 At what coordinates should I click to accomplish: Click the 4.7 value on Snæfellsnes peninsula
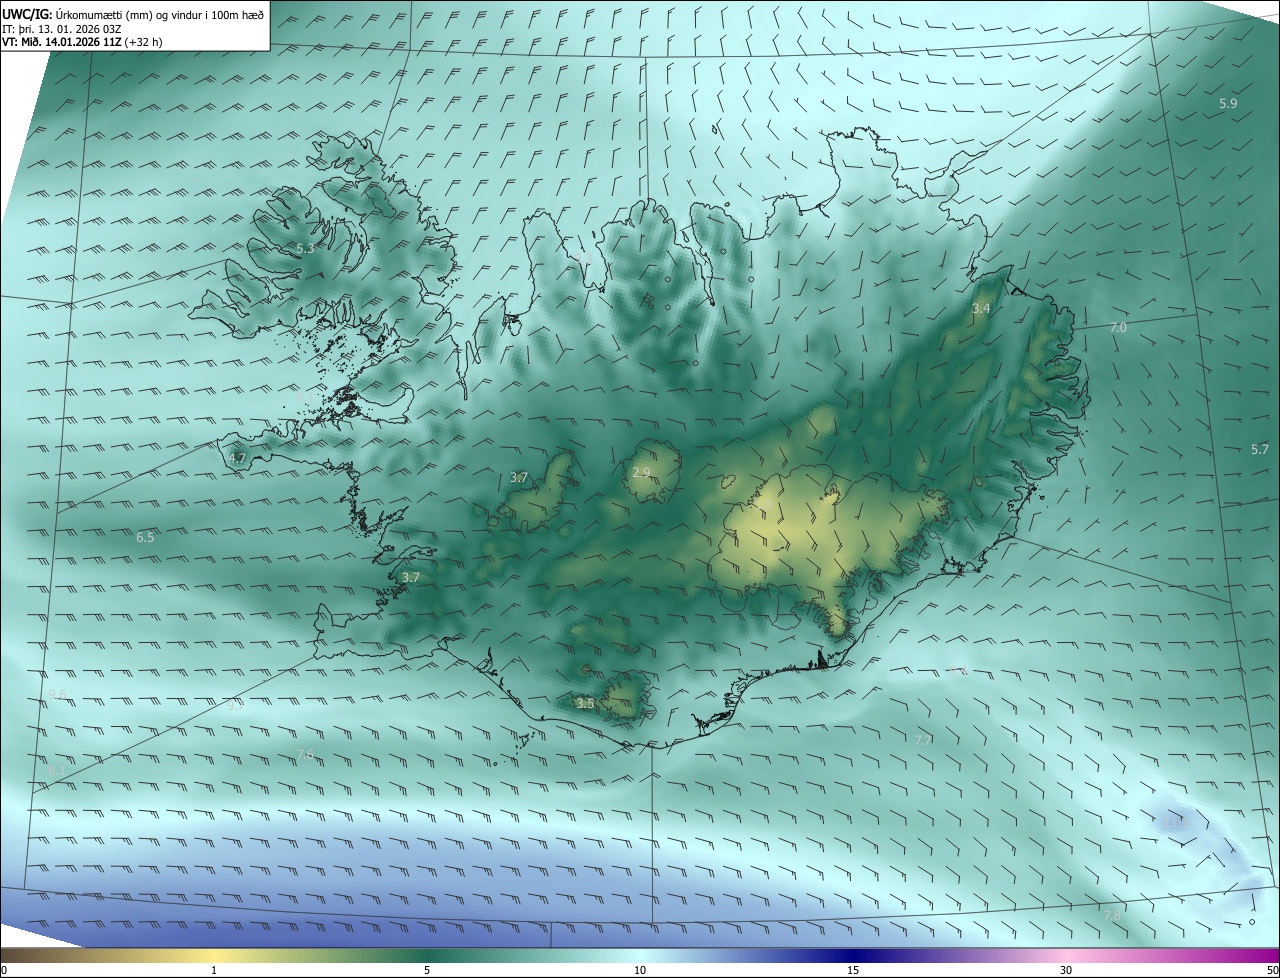coord(237,458)
